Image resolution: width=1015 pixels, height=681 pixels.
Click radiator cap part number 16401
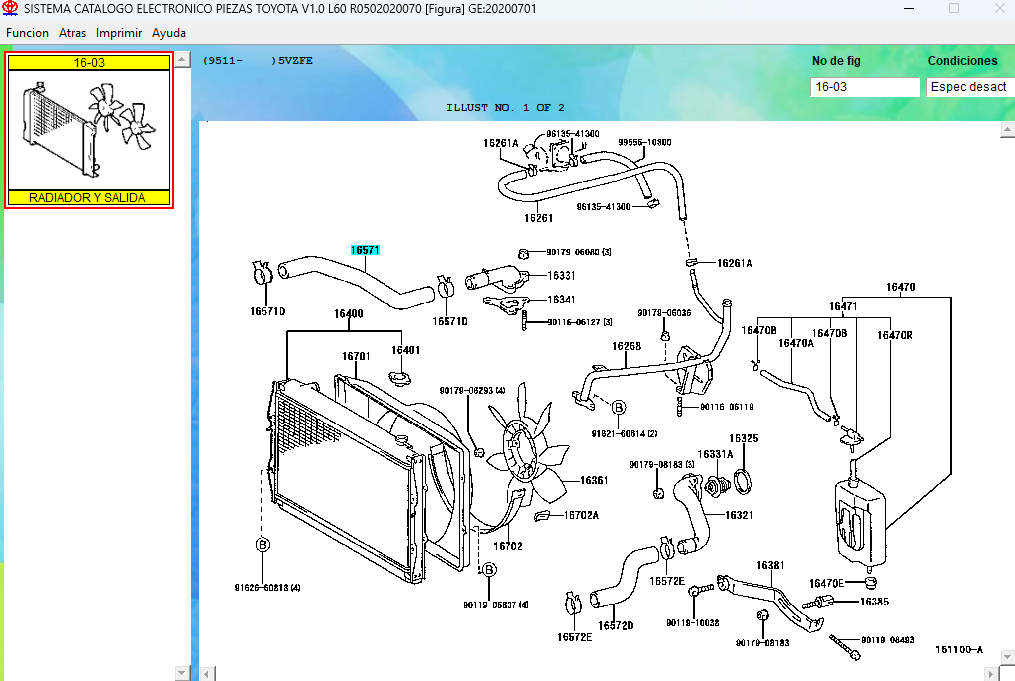point(405,350)
